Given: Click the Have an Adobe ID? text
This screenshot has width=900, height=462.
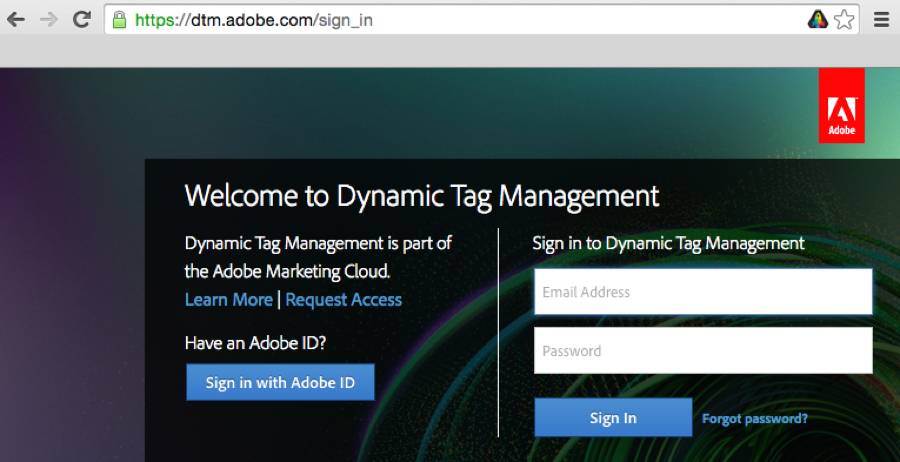Looking at the screenshot, I should point(255,343).
